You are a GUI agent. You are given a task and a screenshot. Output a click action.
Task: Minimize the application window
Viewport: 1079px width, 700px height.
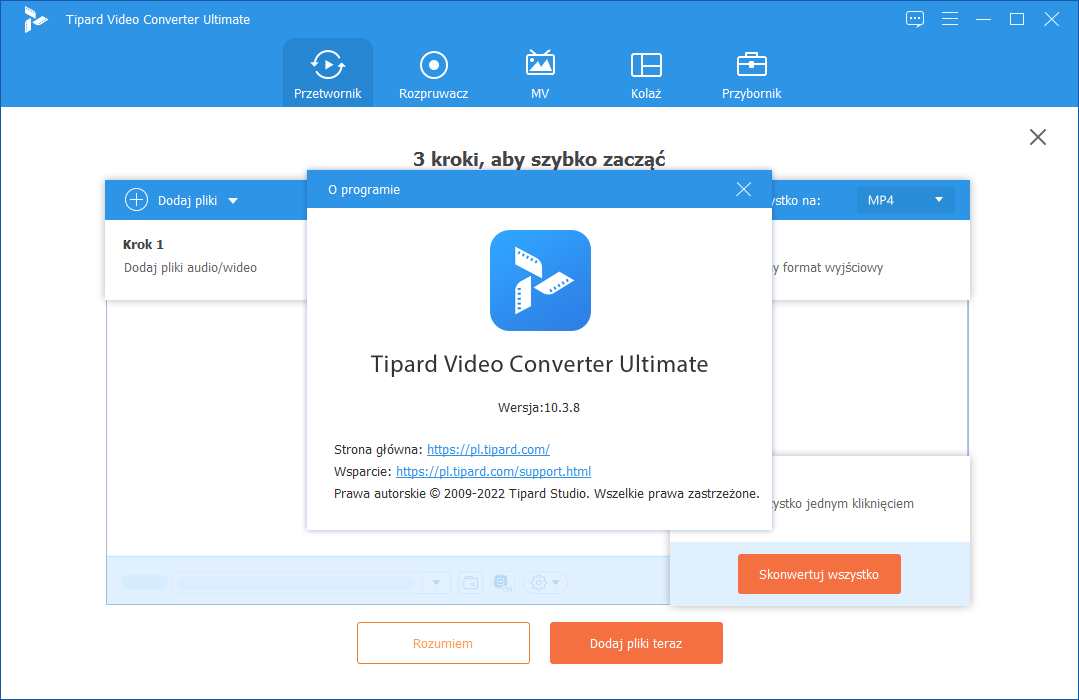983,19
